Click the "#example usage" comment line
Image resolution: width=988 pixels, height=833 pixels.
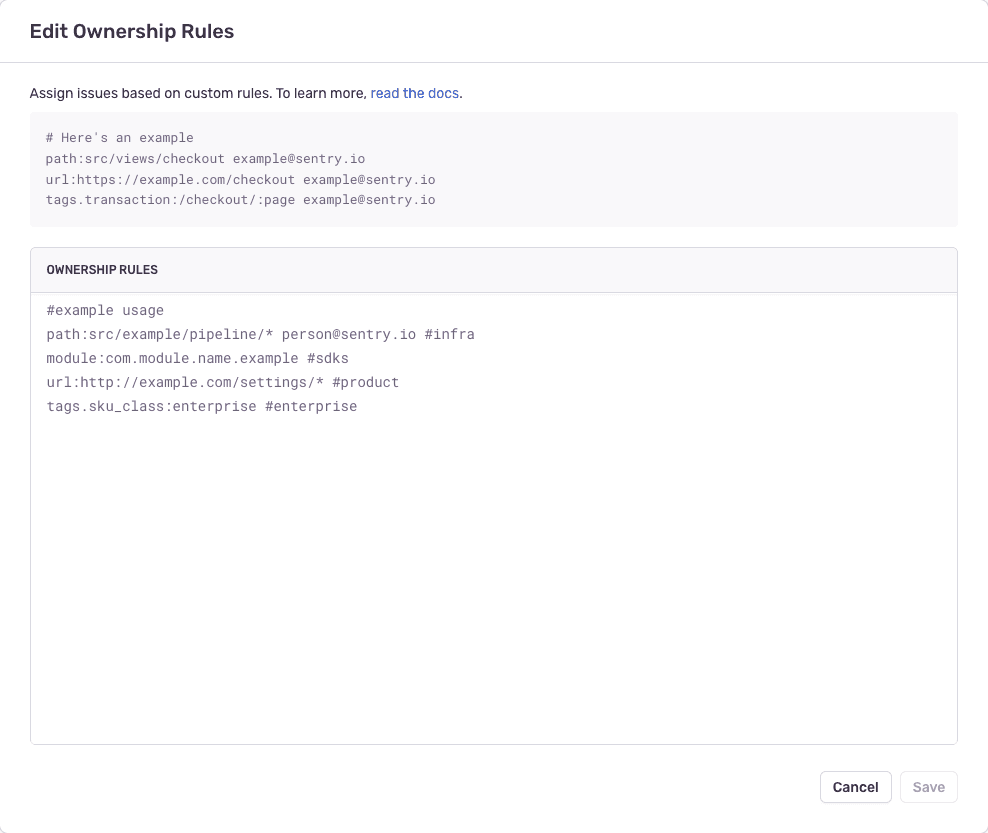tap(104, 310)
